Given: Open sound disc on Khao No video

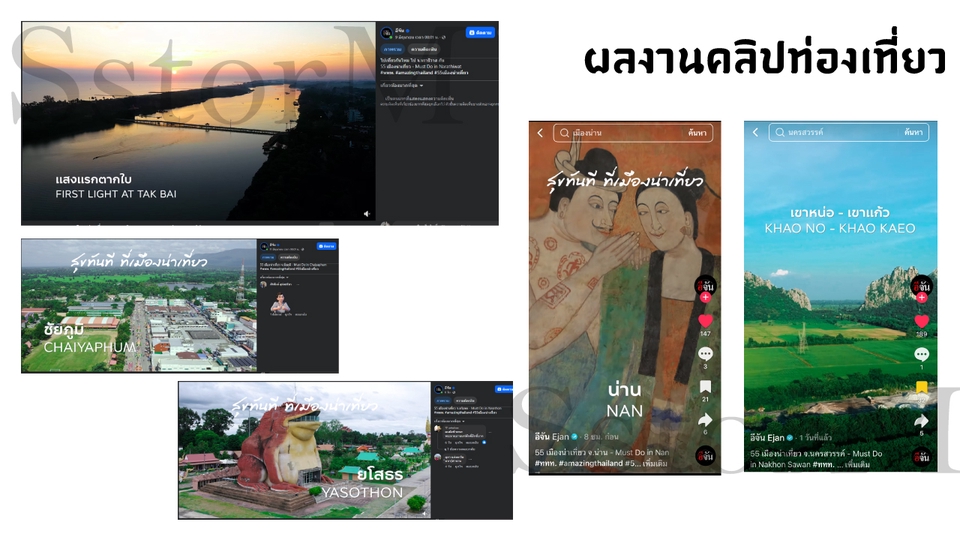Looking at the screenshot, I should pyautogui.click(x=922, y=457).
